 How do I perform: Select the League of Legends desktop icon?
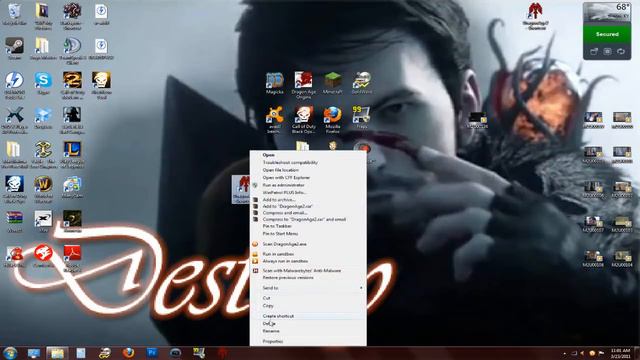72,155
